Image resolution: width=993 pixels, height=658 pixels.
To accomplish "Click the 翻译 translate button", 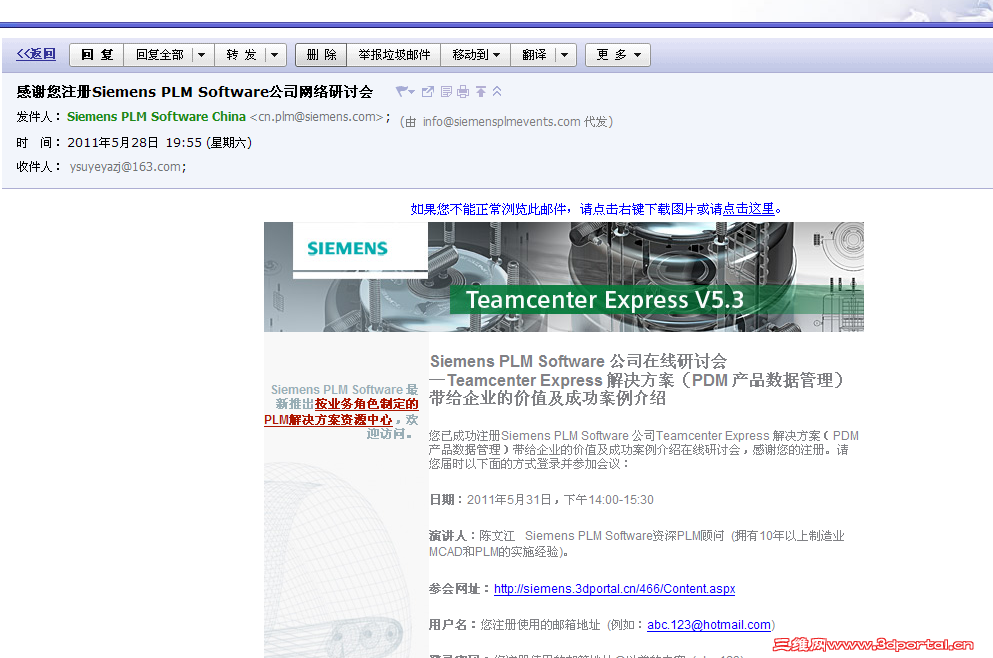I will 534,55.
